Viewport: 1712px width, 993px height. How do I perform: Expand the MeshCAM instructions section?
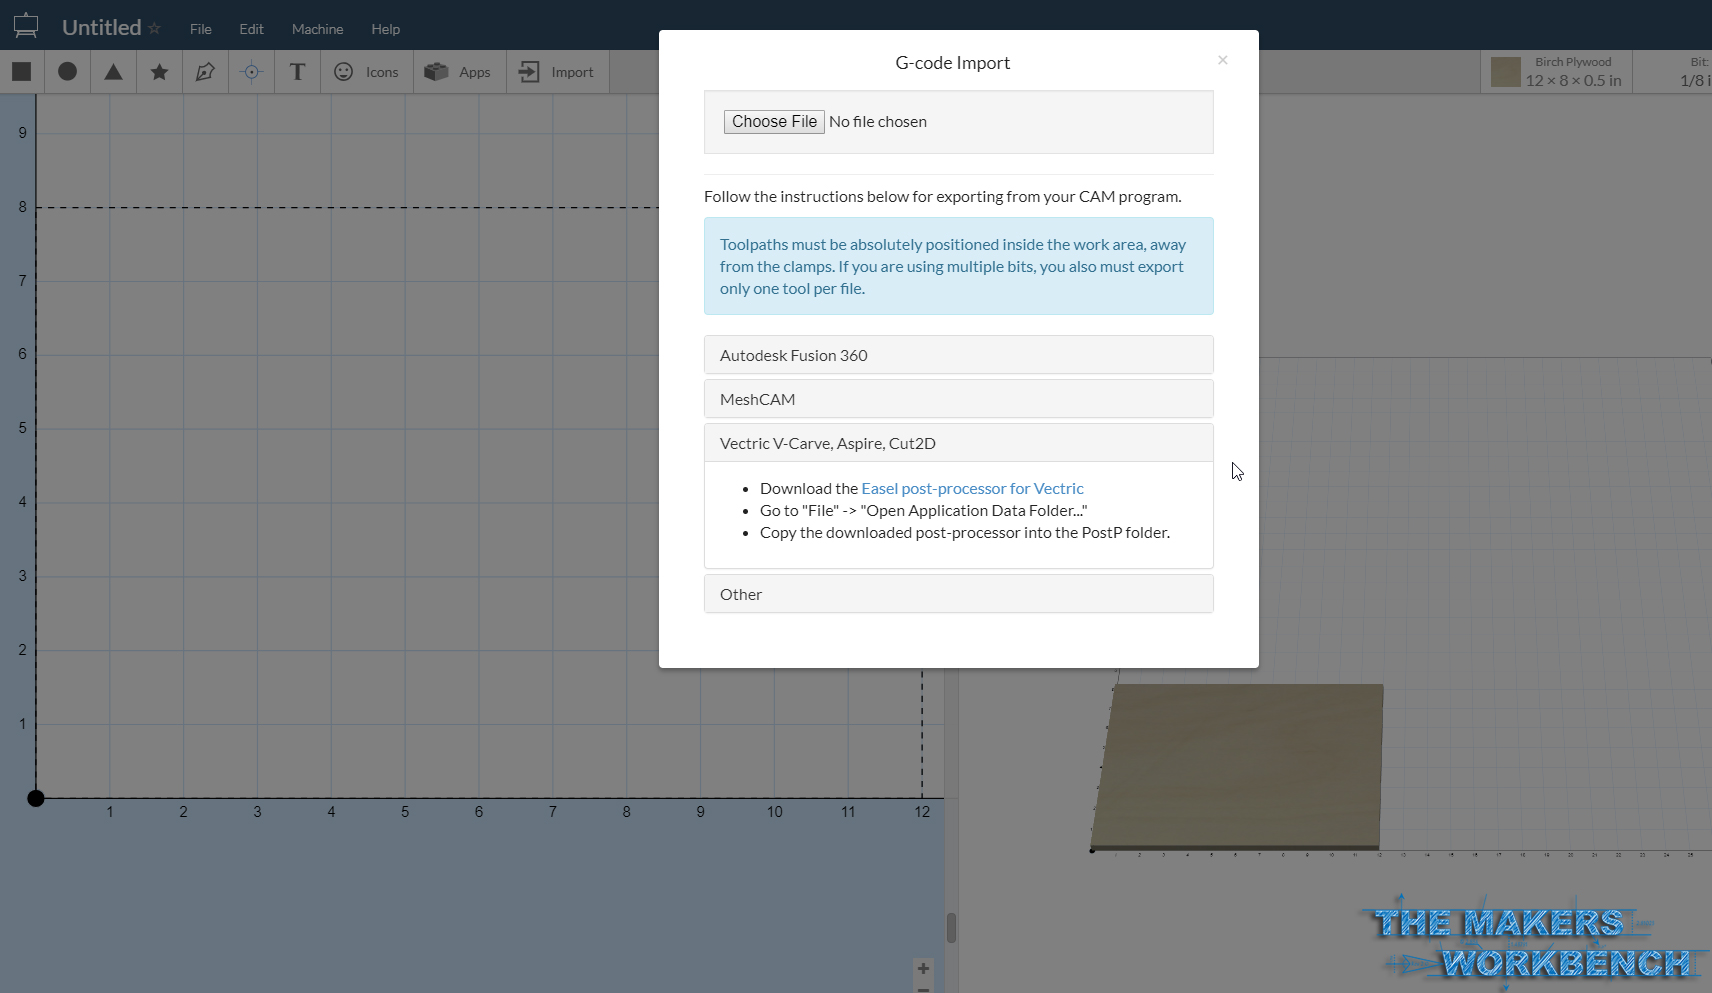coord(958,398)
